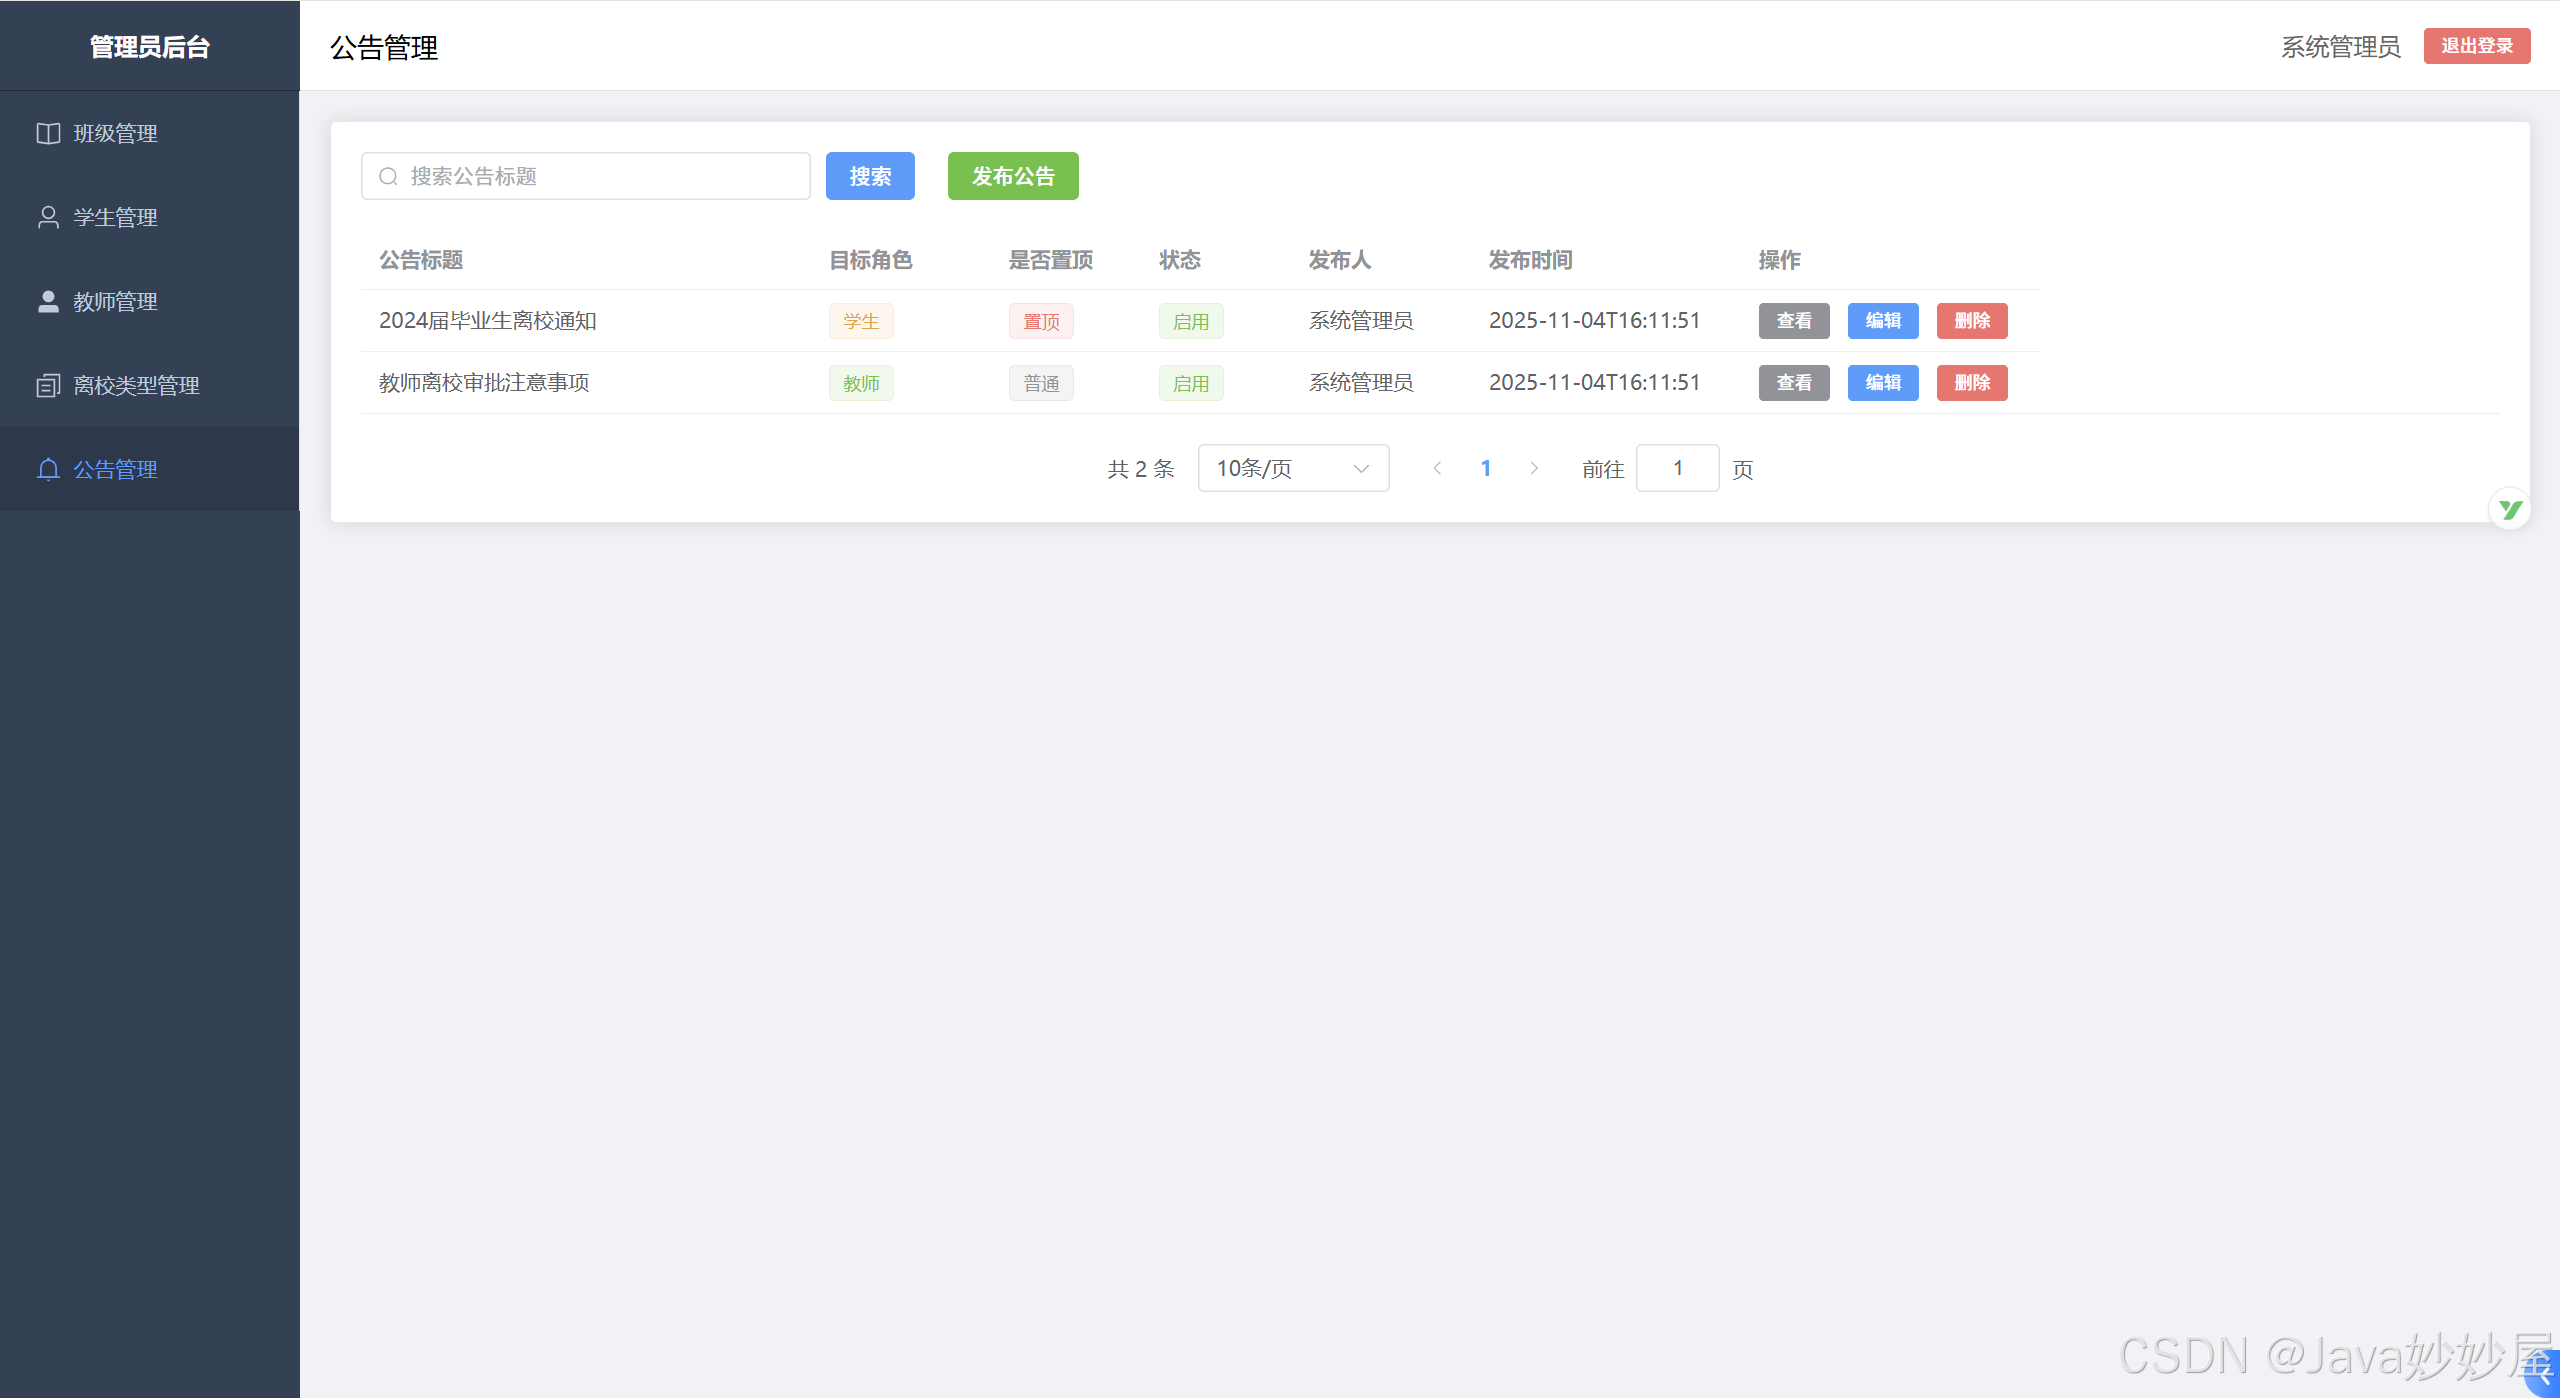
Task: Click the user outline icon beside 学生管理
Action: (48, 217)
